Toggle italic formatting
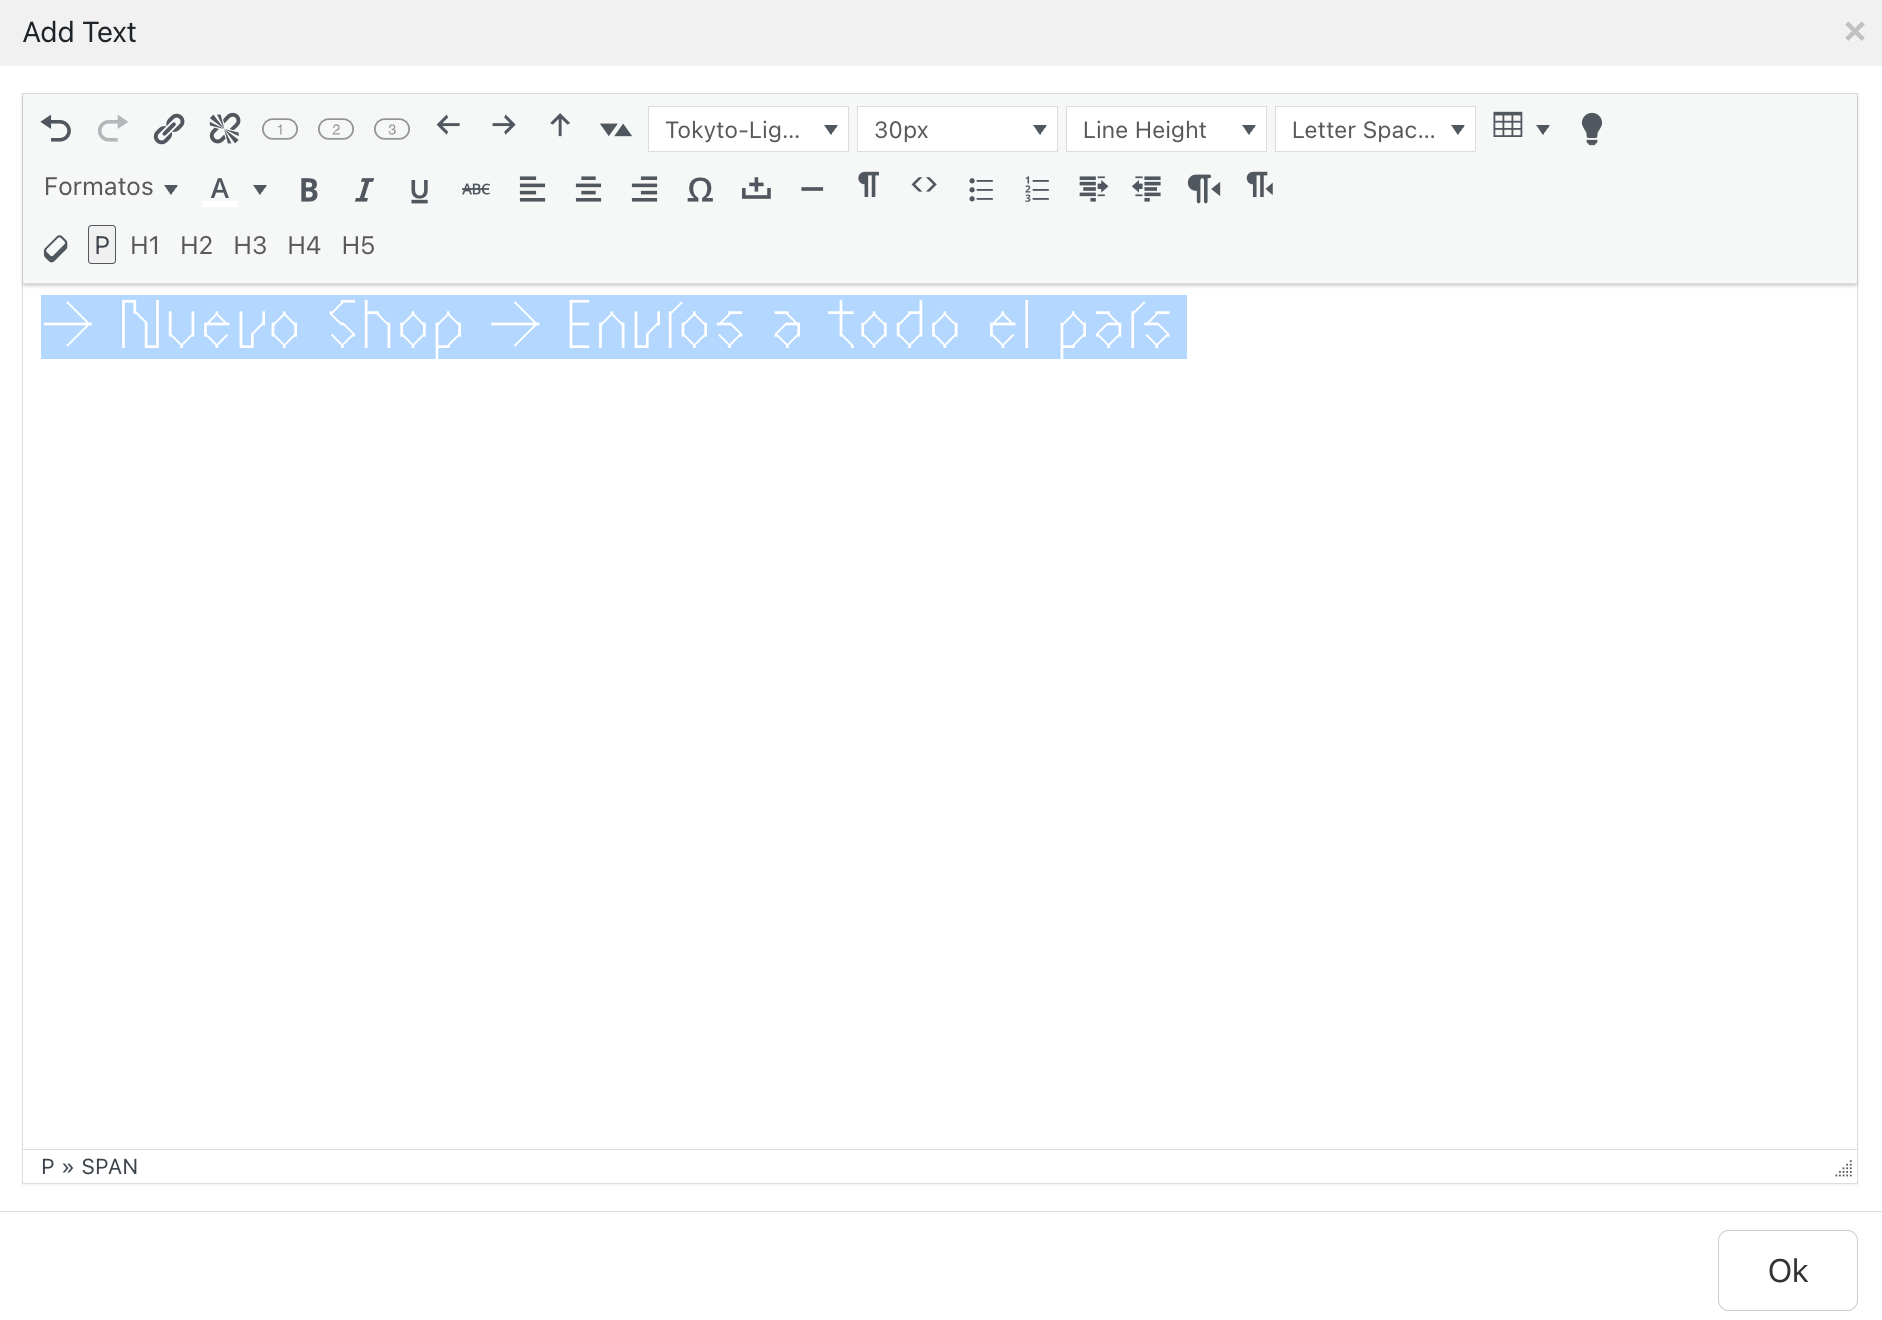The image size is (1882, 1320). point(364,189)
